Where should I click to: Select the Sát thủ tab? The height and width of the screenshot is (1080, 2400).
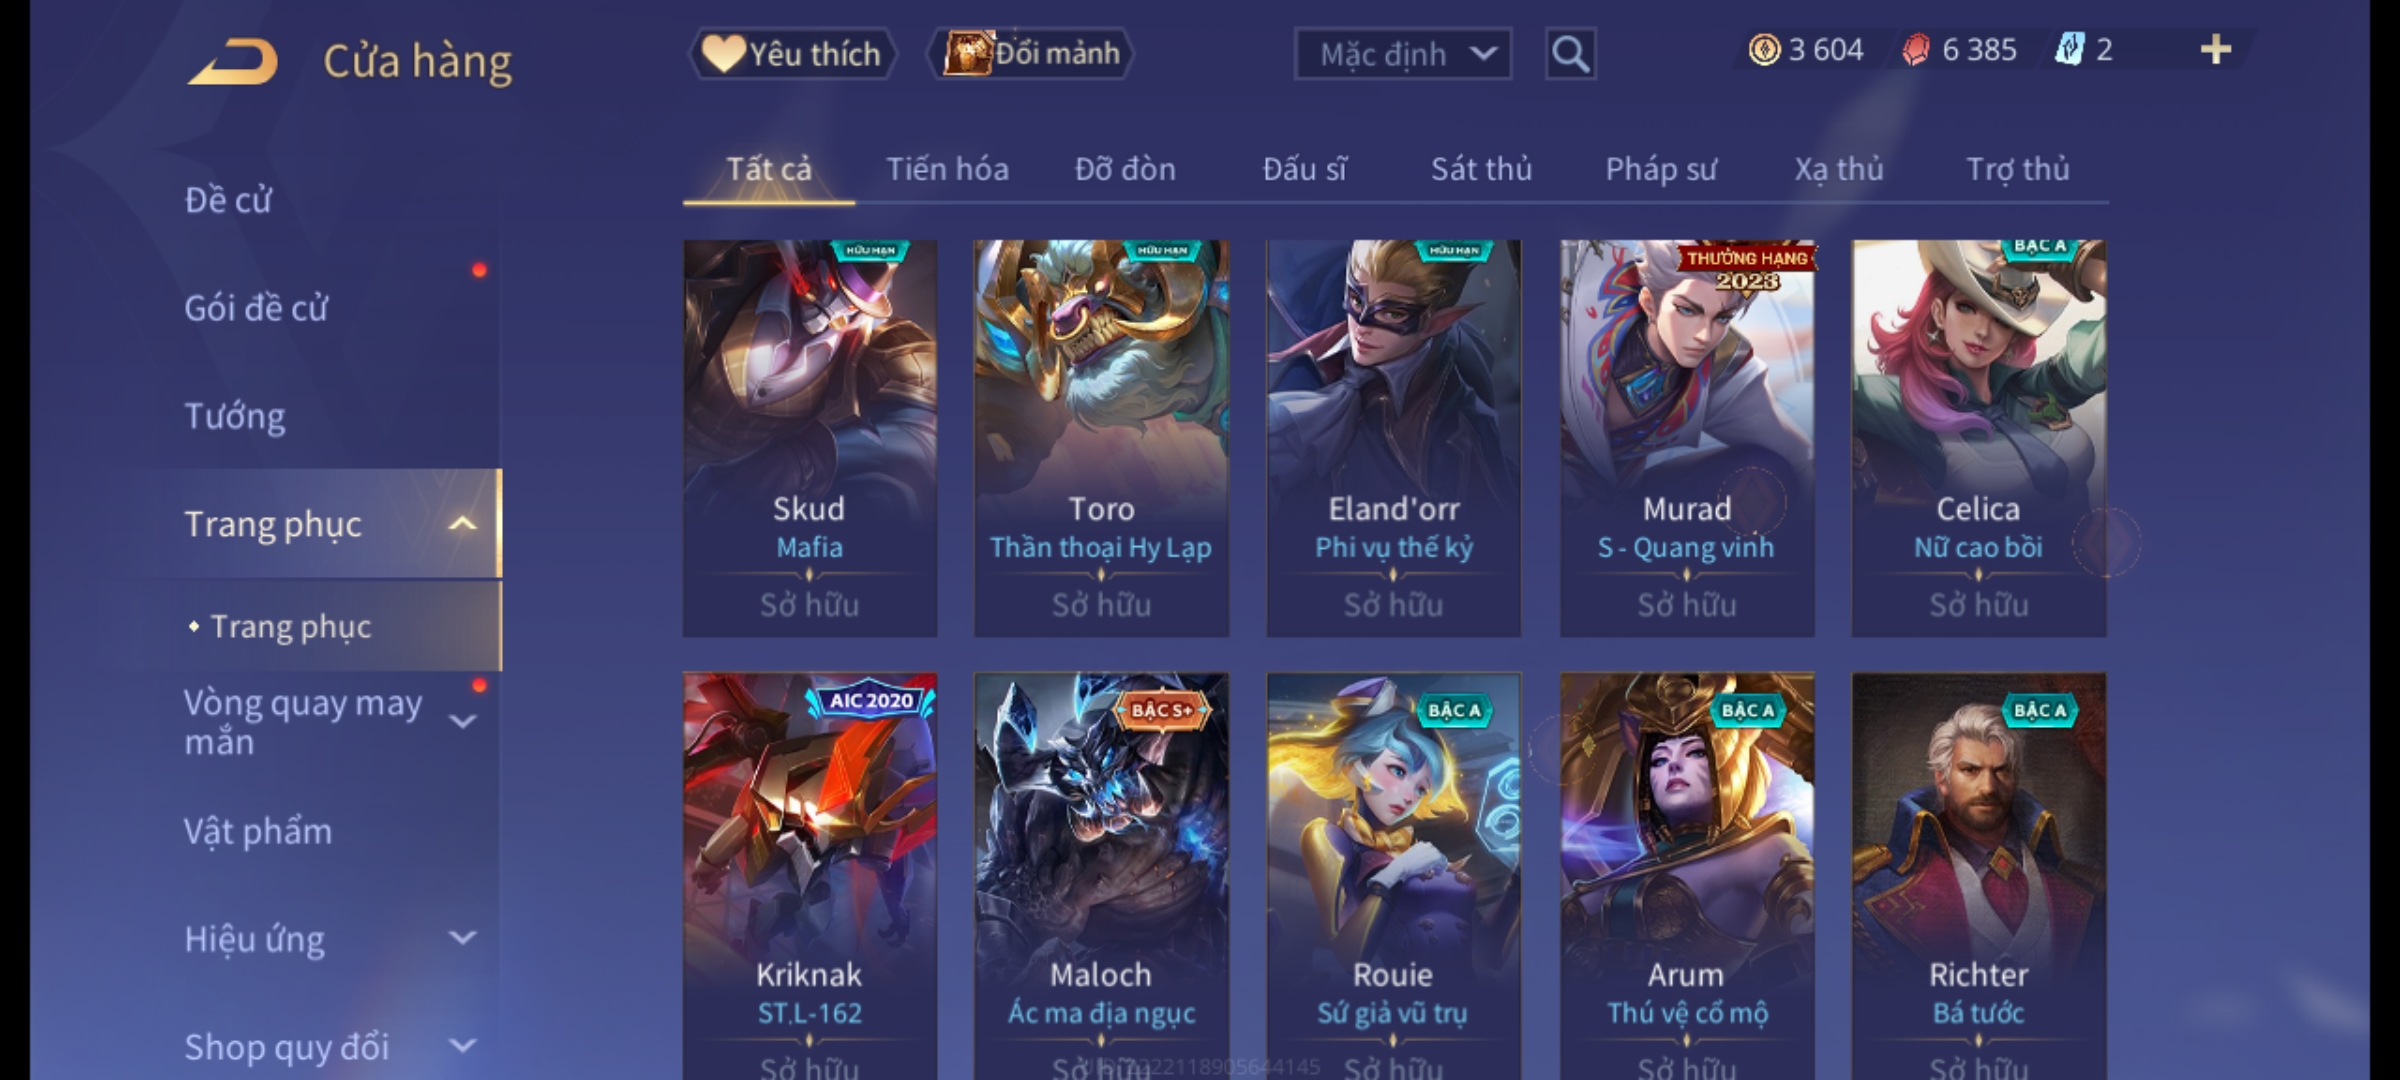[x=1481, y=169]
